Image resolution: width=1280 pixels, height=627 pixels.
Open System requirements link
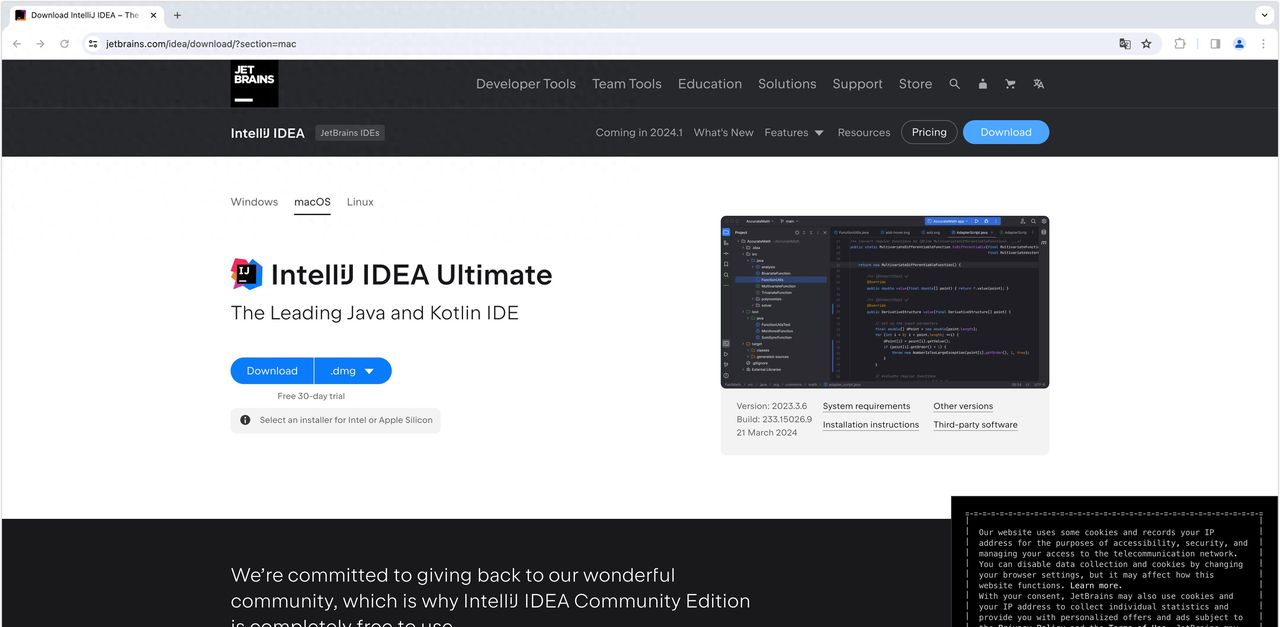(x=866, y=406)
